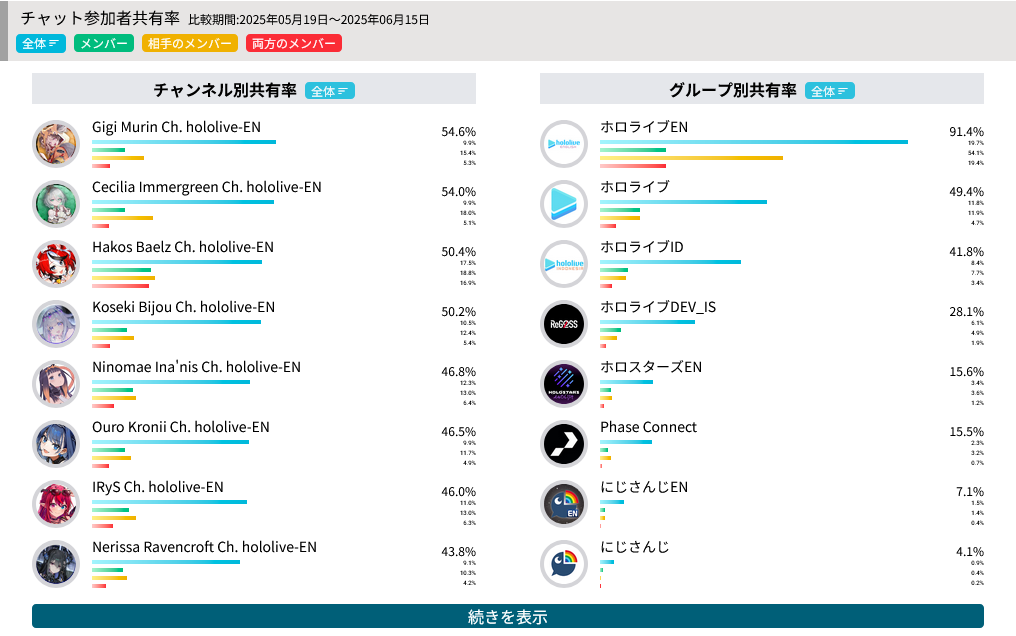Click Cecilia Immergreen channel avatar
Image resolution: width=1016 pixels, height=636 pixels.
[x=56, y=204]
